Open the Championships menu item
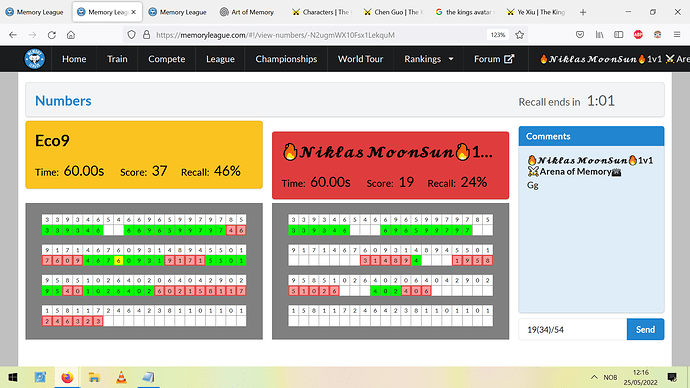The width and height of the screenshot is (690, 388). pos(286,59)
